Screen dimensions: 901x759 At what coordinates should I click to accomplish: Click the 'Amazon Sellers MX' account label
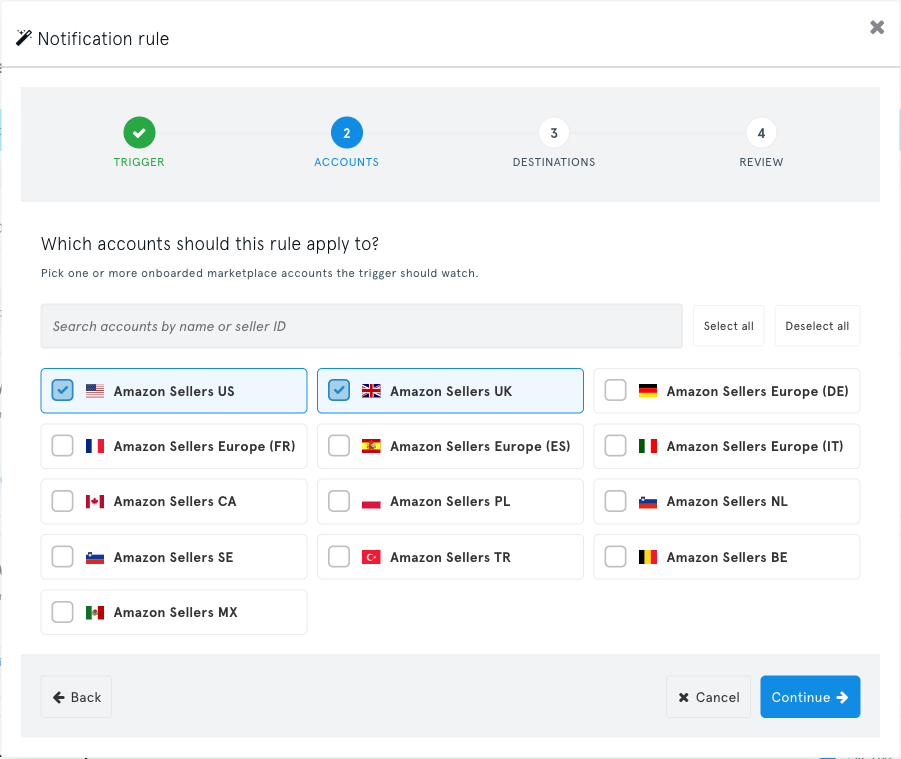(176, 612)
